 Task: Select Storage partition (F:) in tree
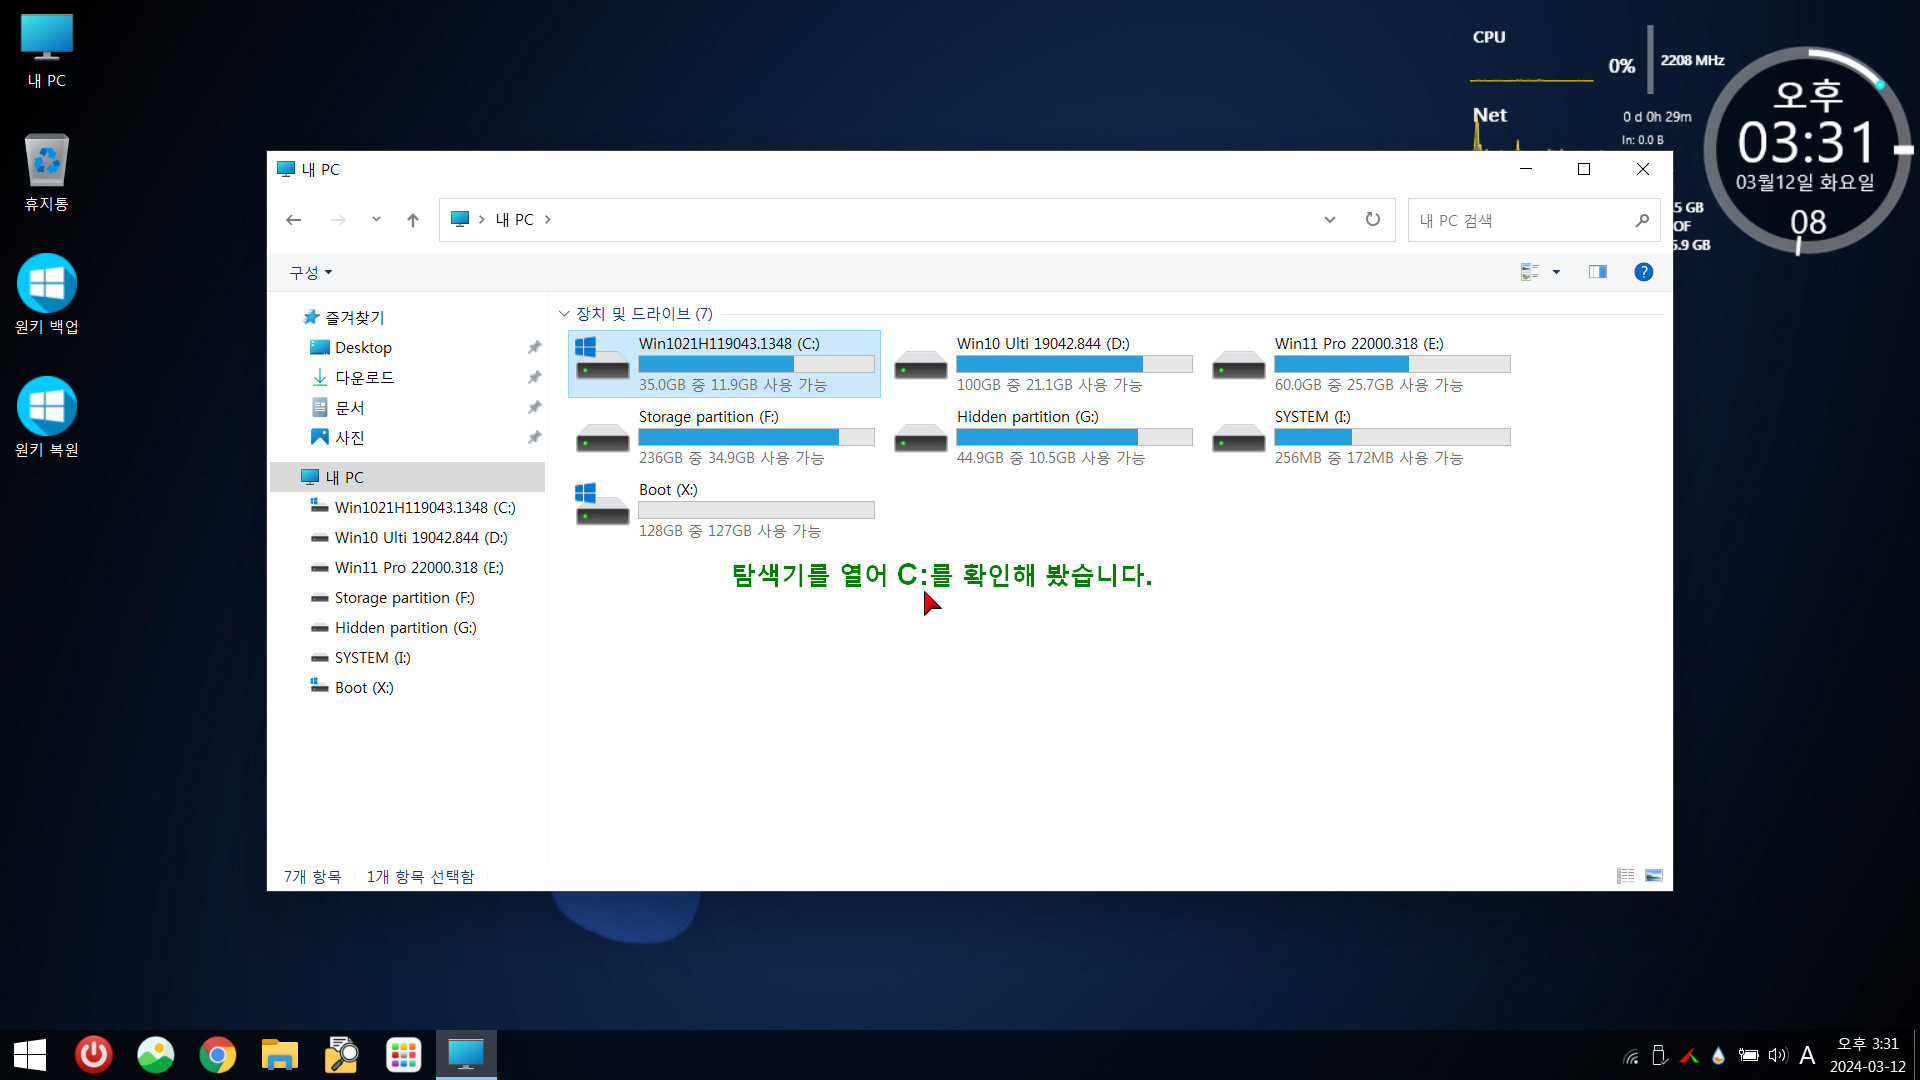(404, 597)
